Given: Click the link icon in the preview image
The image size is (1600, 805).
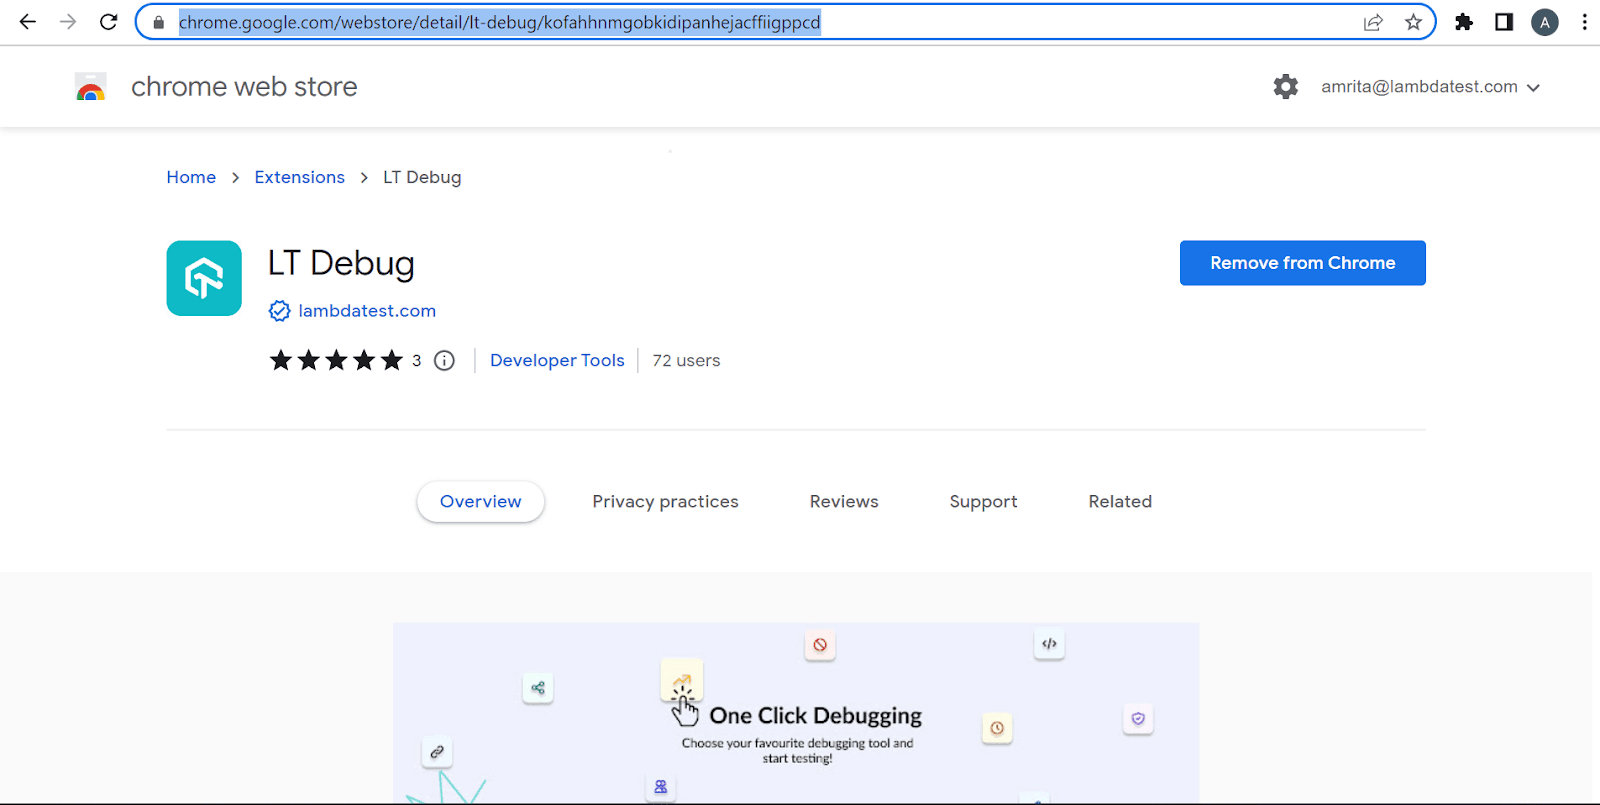Looking at the screenshot, I should pyautogui.click(x=437, y=752).
